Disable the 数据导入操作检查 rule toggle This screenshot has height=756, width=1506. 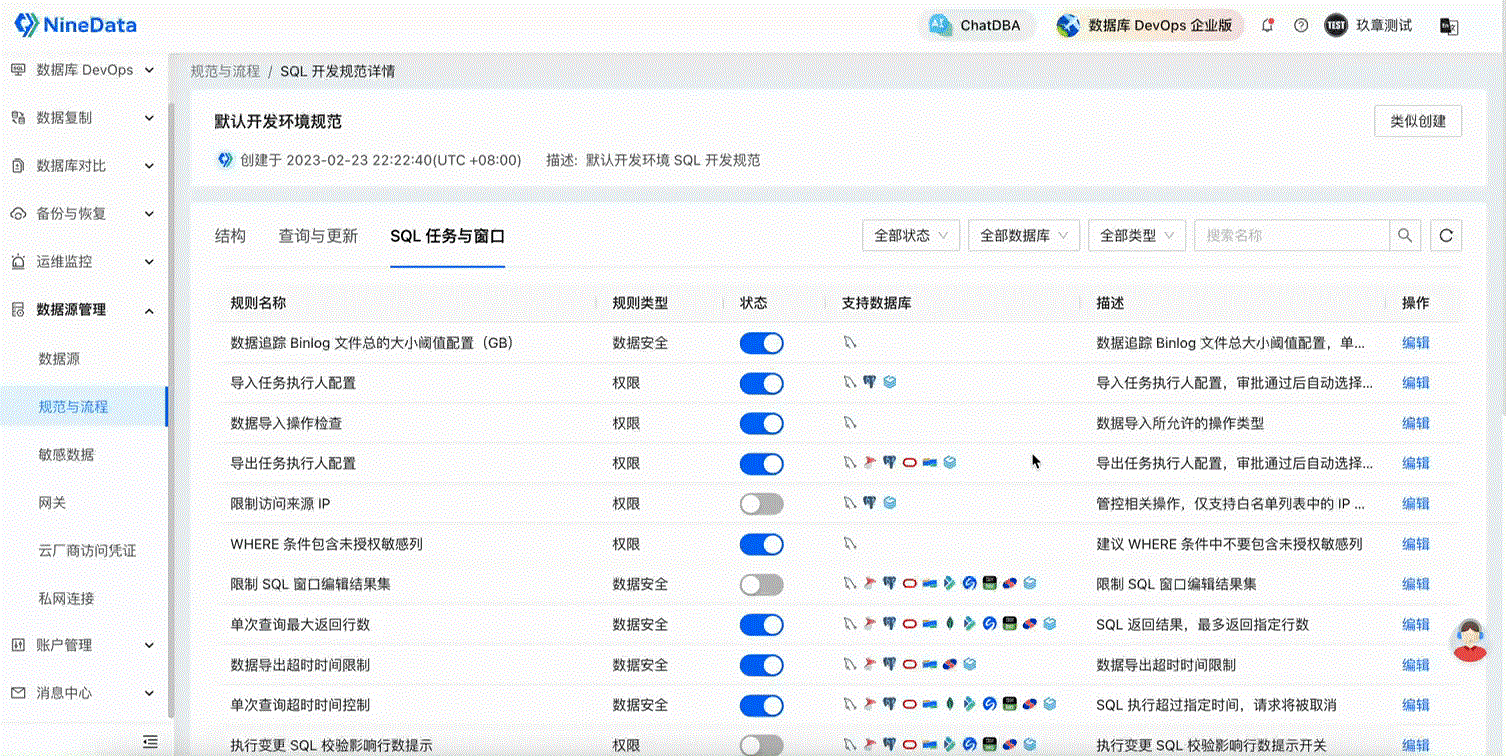761,423
